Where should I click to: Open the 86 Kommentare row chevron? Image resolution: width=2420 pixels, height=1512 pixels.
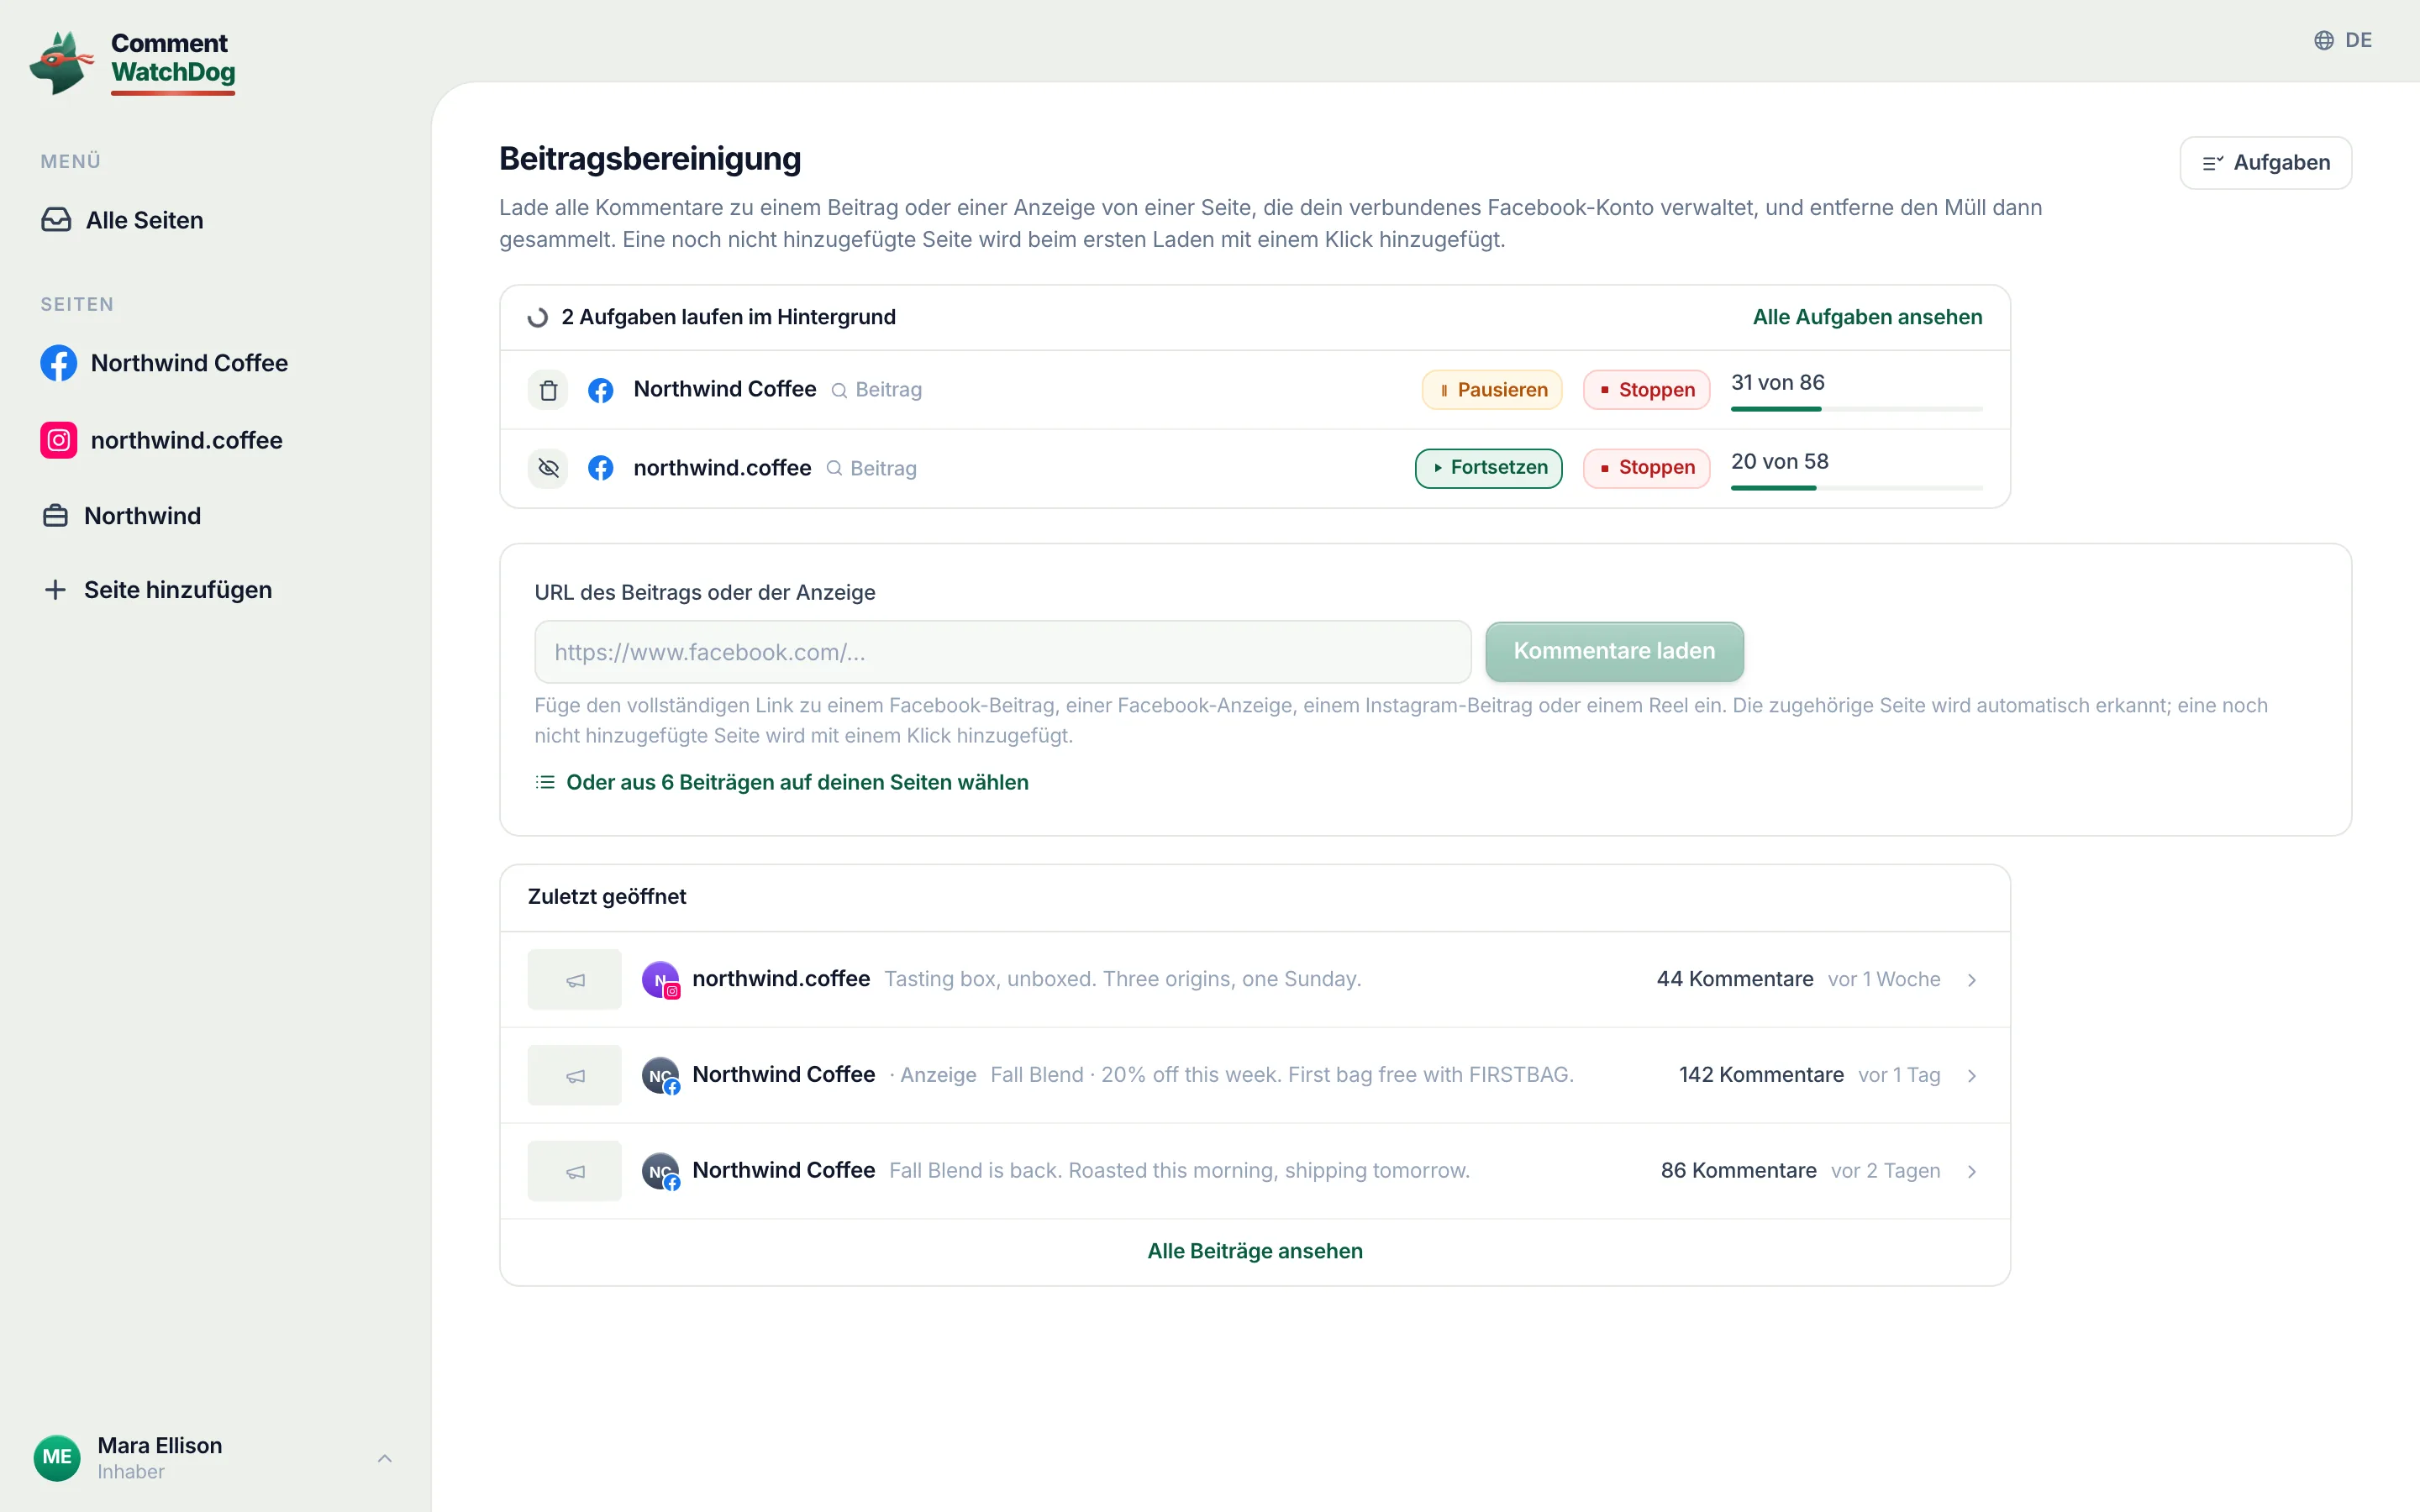coord(1972,1172)
